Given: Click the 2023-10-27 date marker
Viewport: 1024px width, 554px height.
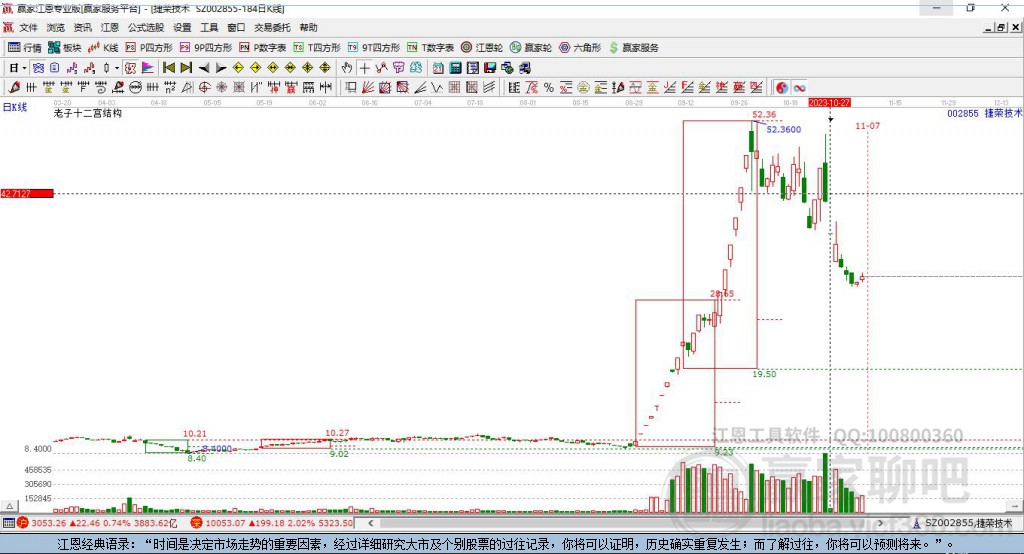Looking at the screenshot, I should [829, 103].
